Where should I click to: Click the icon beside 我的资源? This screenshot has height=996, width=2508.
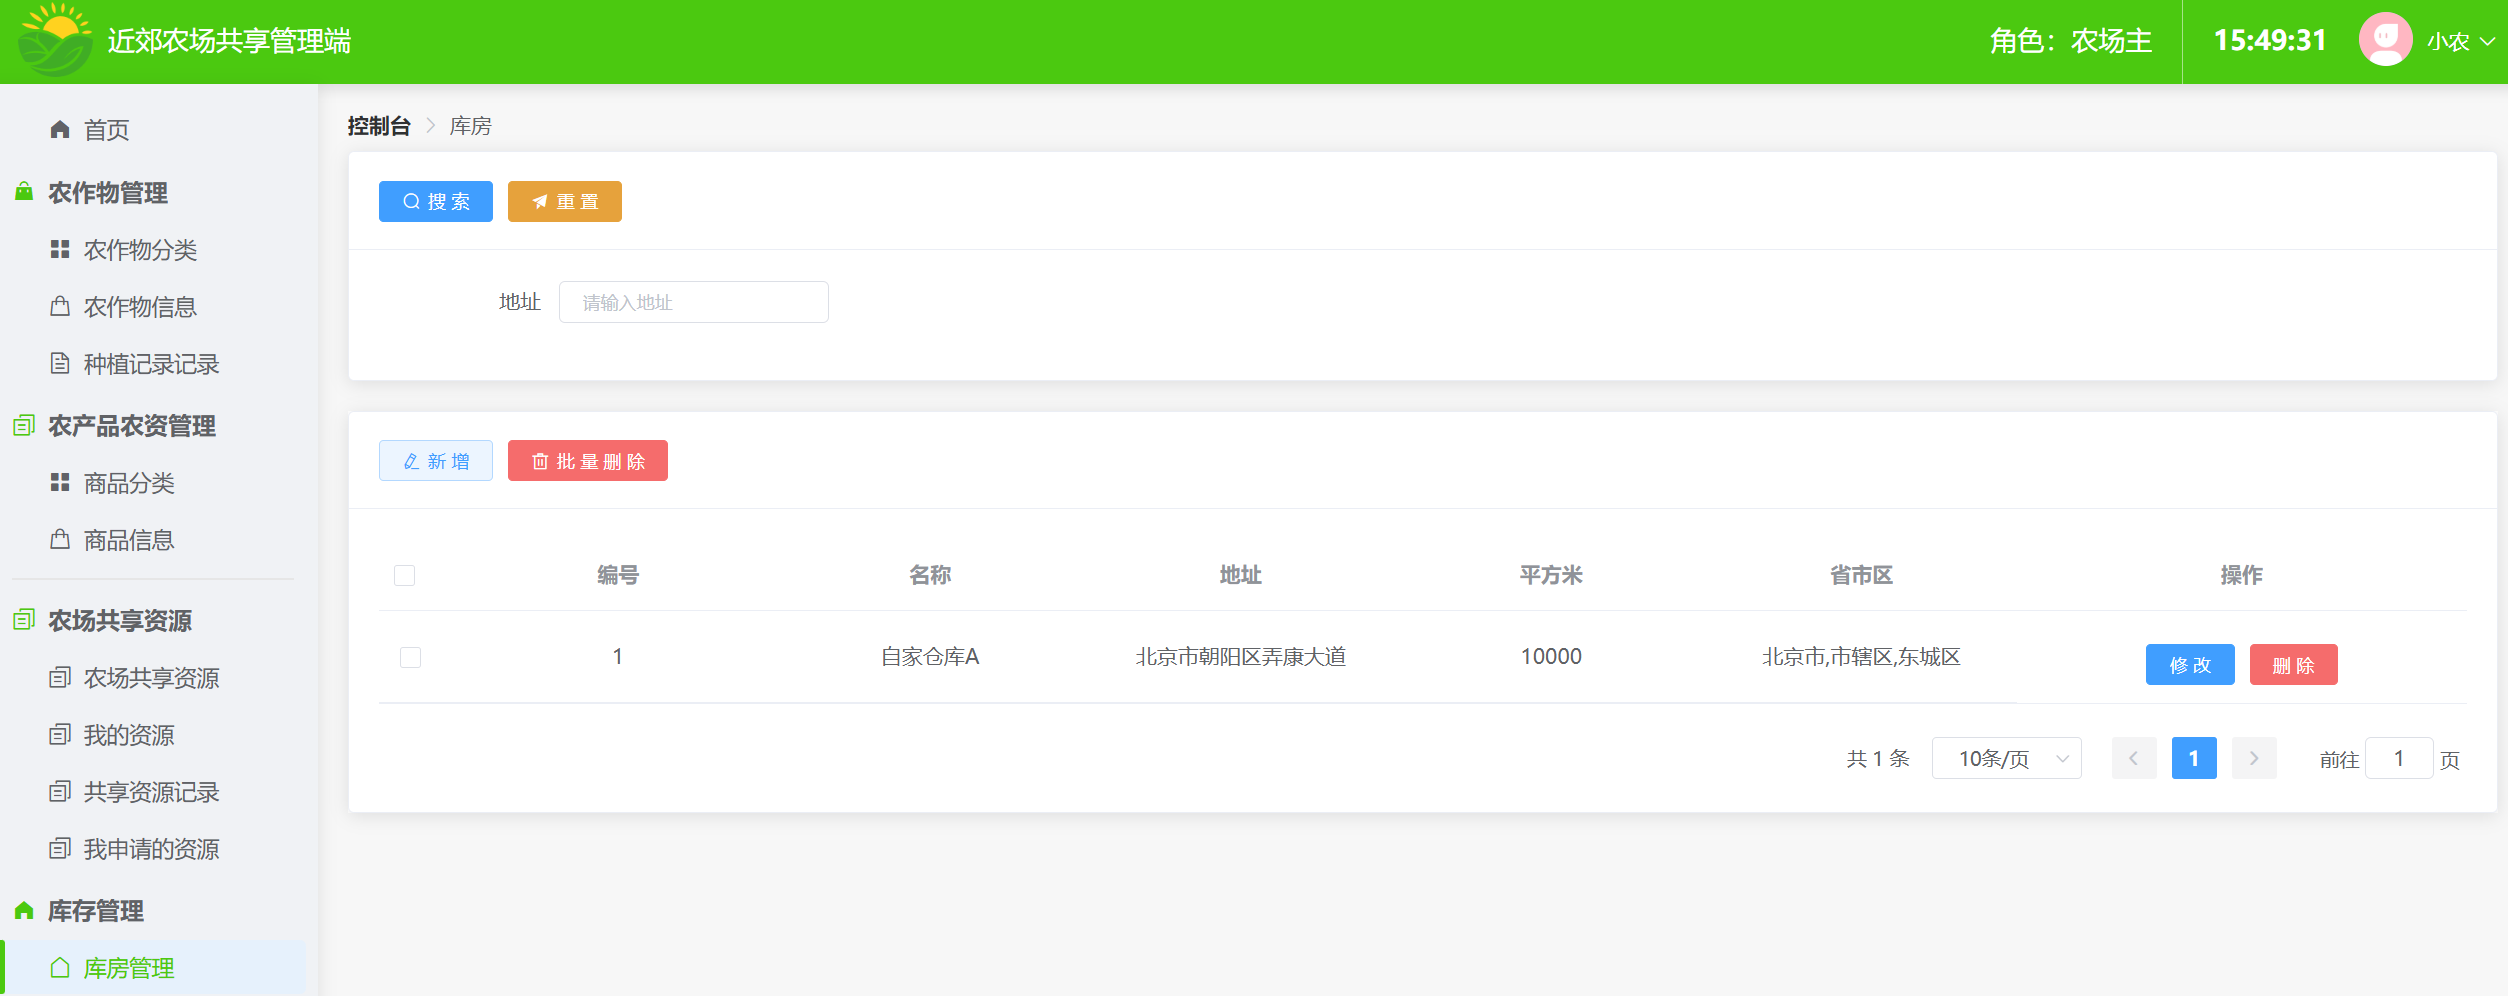pyautogui.click(x=60, y=735)
